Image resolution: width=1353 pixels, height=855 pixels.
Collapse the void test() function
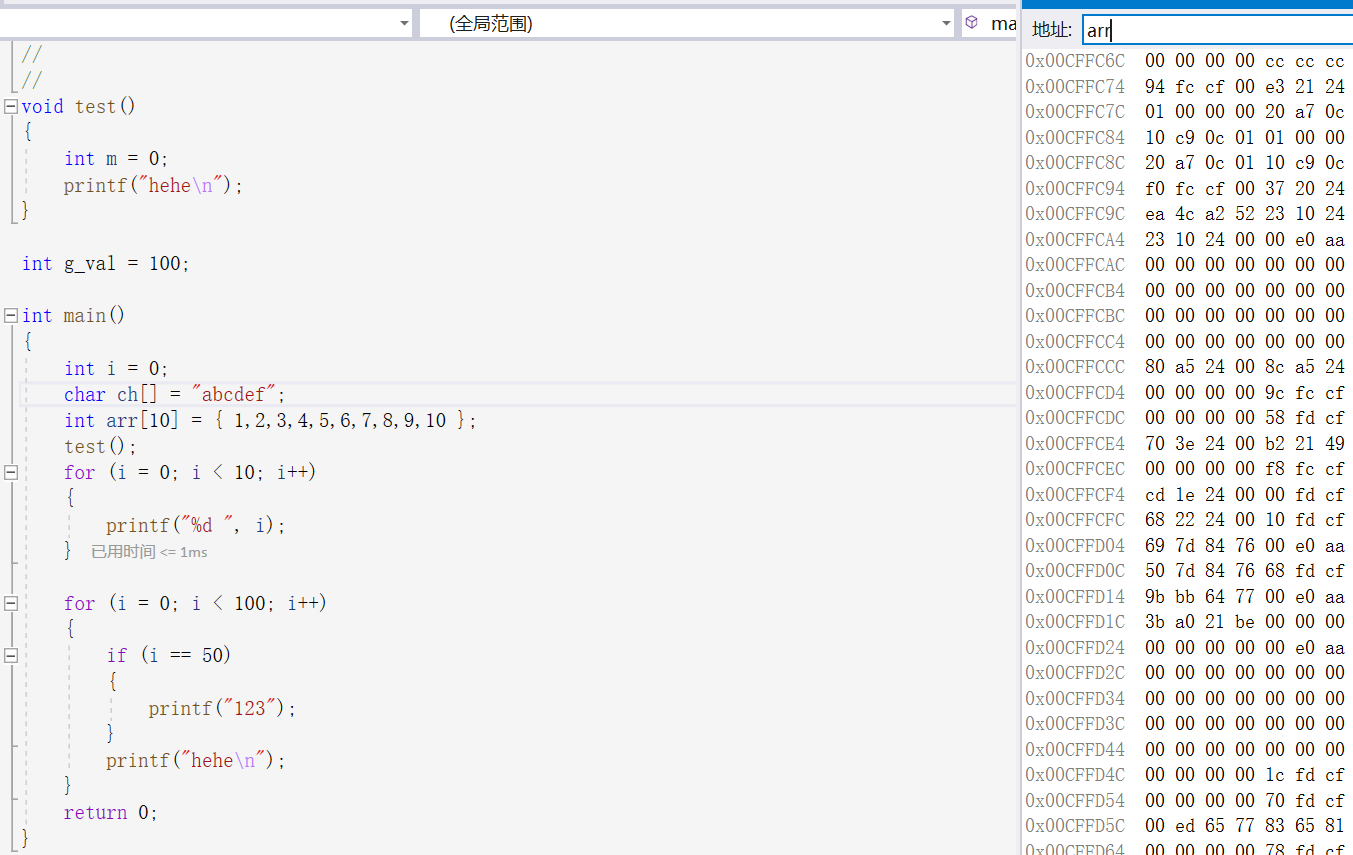coord(10,106)
